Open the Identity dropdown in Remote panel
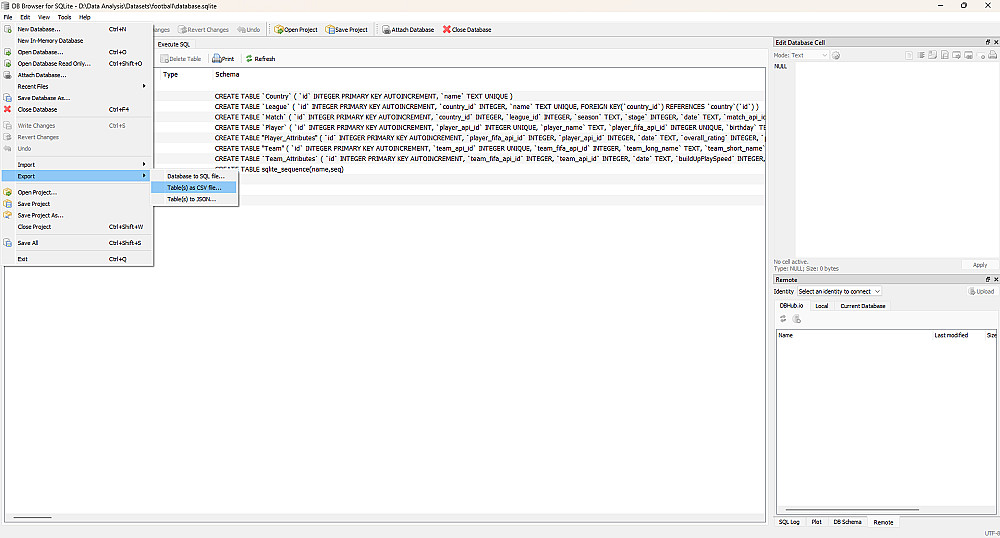 point(839,291)
